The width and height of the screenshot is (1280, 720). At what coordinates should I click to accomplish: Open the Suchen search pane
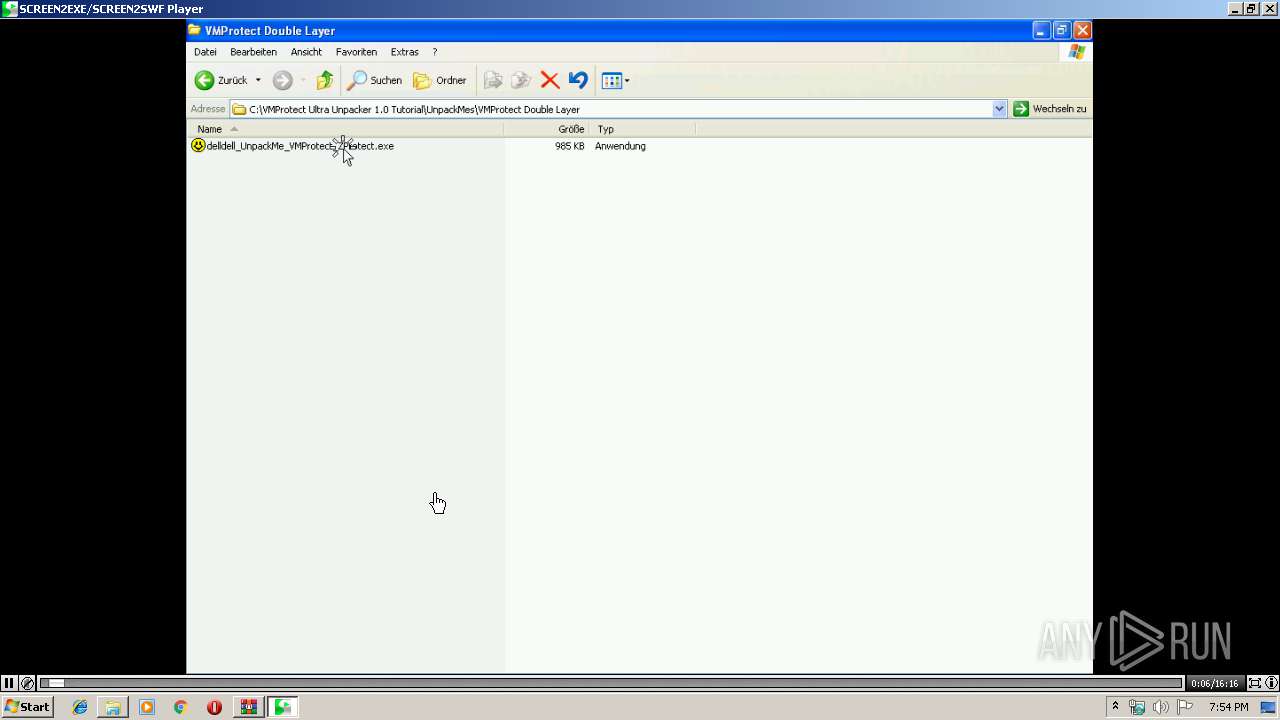click(x=374, y=80)
